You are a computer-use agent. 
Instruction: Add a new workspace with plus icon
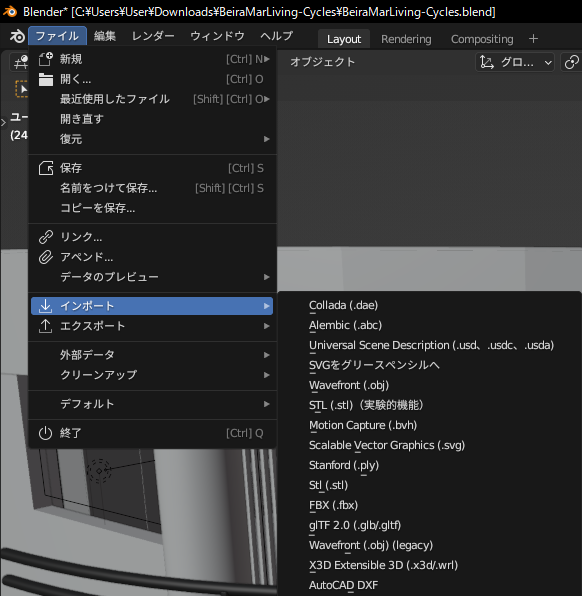tap(533, 39)
